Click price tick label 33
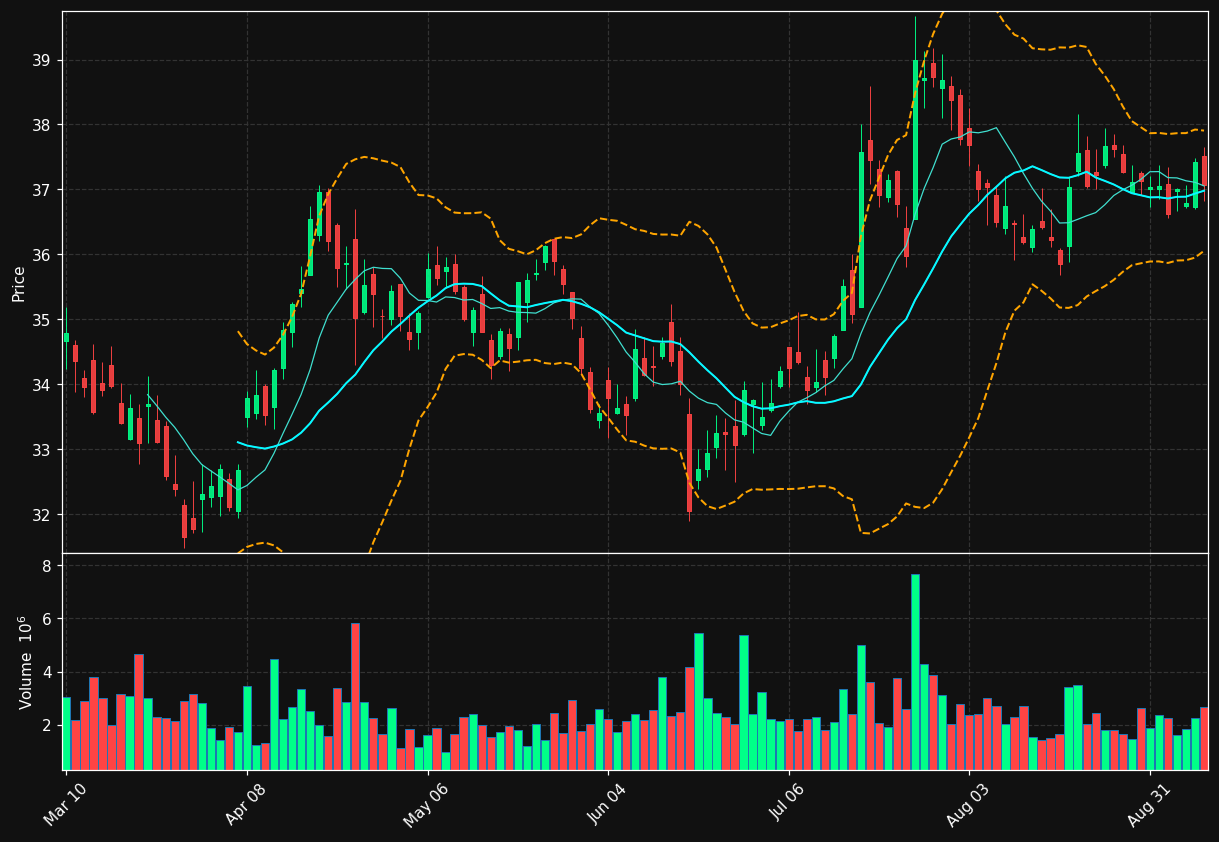1219x842 pixels. point(41,450)
